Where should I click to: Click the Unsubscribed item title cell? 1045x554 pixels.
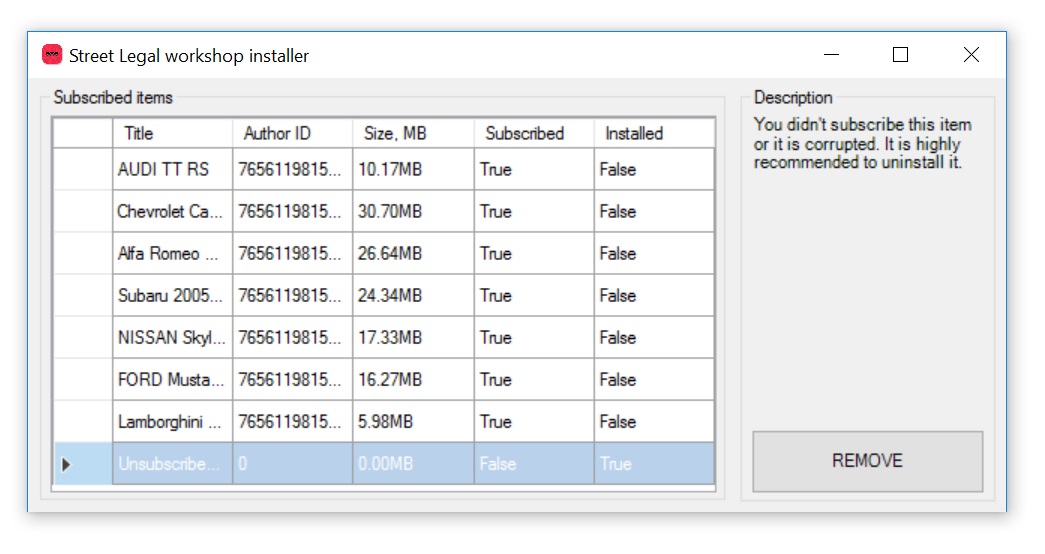pos(172,464)
